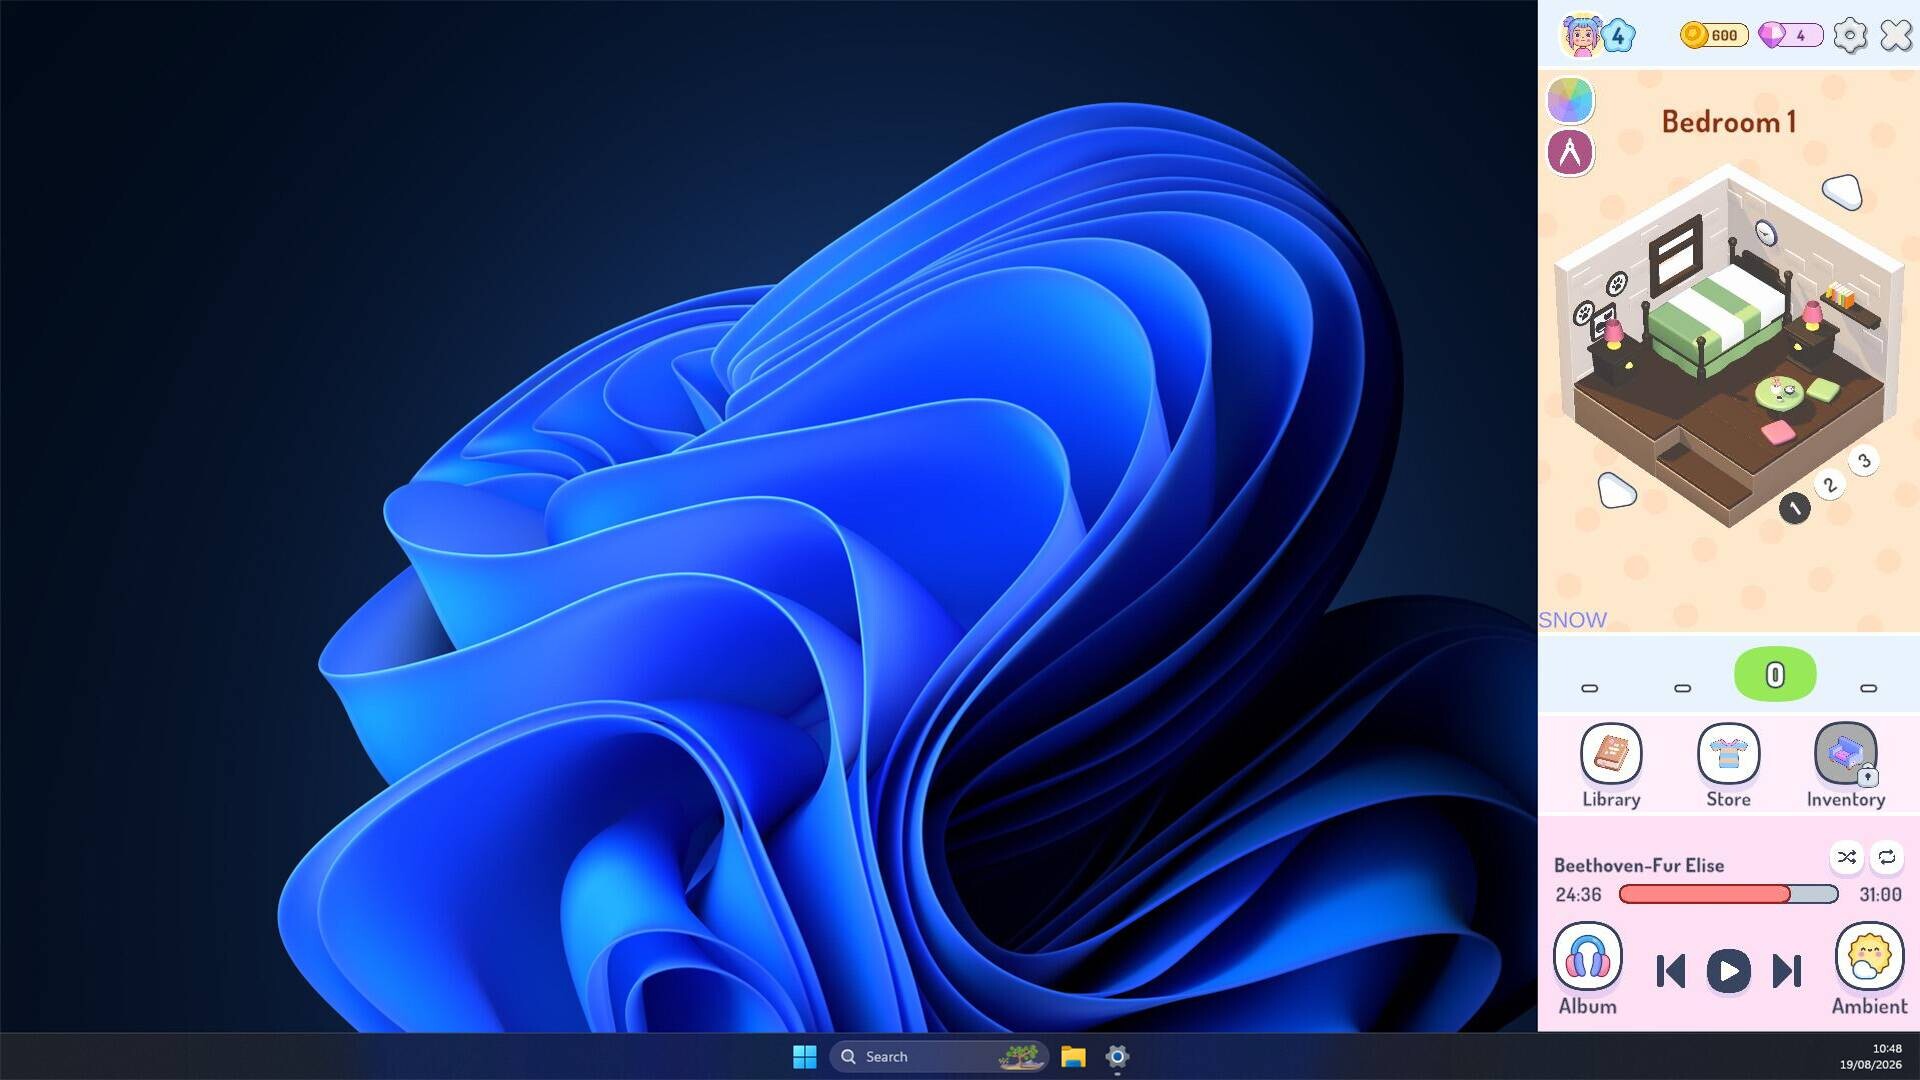
Task: Toggle shuffle playback mode
Action: (1846, 857)
